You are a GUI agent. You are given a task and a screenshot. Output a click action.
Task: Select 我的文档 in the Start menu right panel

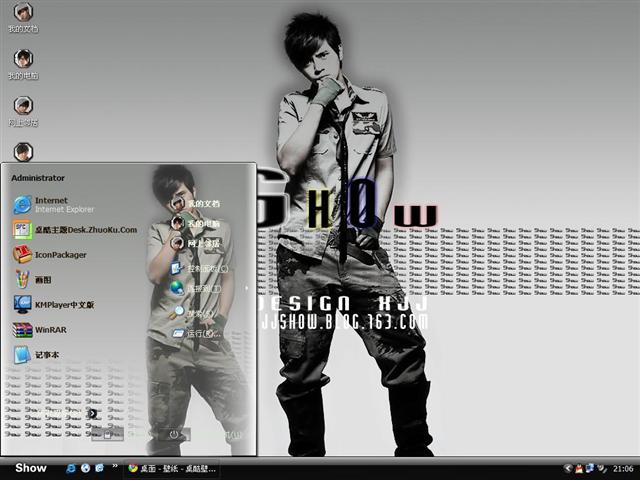(x=200, y=204)
